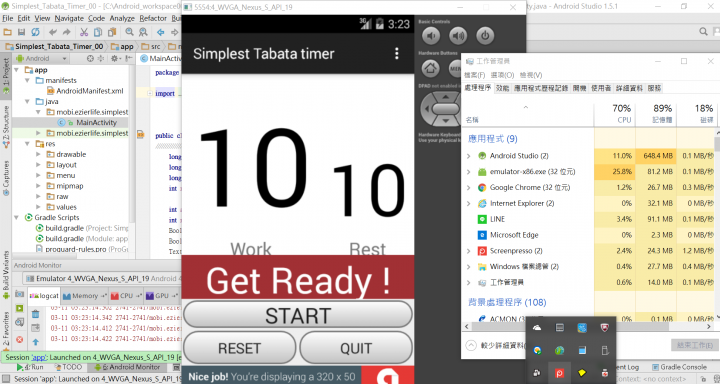Open File menu in Android Studio

pos(8,18)
